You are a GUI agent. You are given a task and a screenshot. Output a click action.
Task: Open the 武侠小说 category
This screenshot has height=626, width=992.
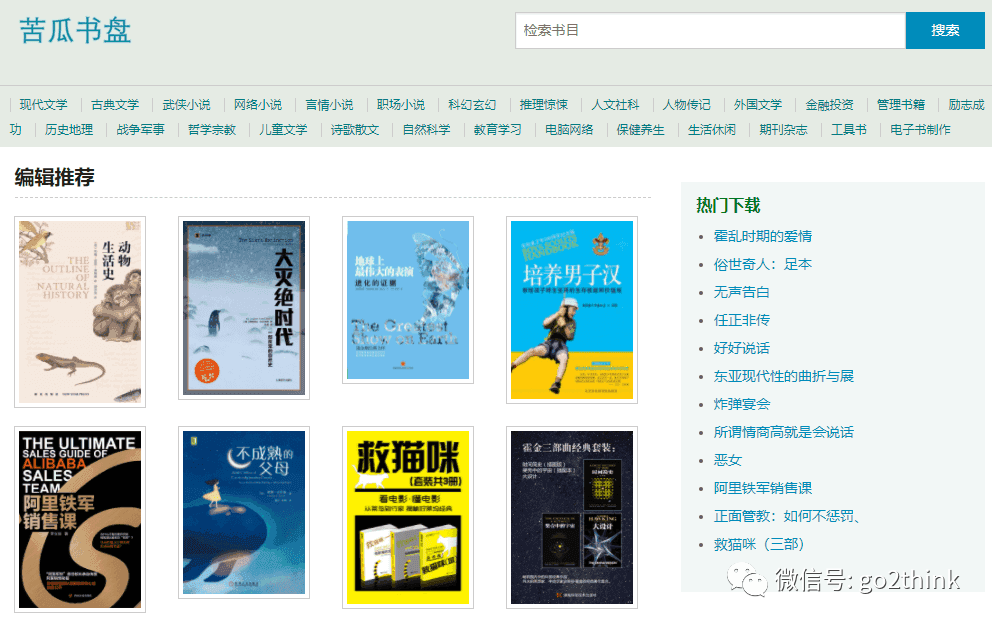click(x=187, y=104)
